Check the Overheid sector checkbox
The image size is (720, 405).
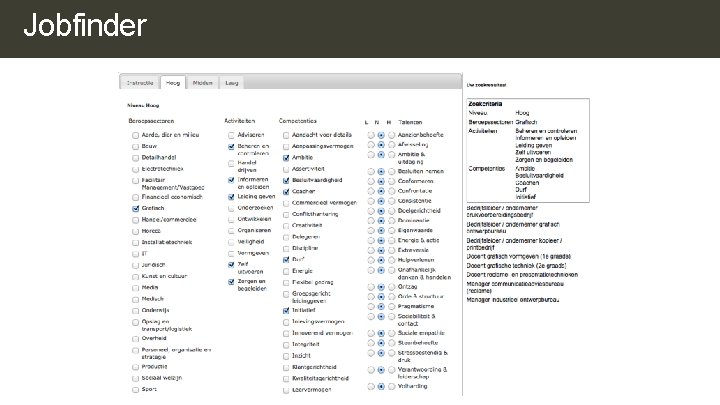(x=135, y=339)
